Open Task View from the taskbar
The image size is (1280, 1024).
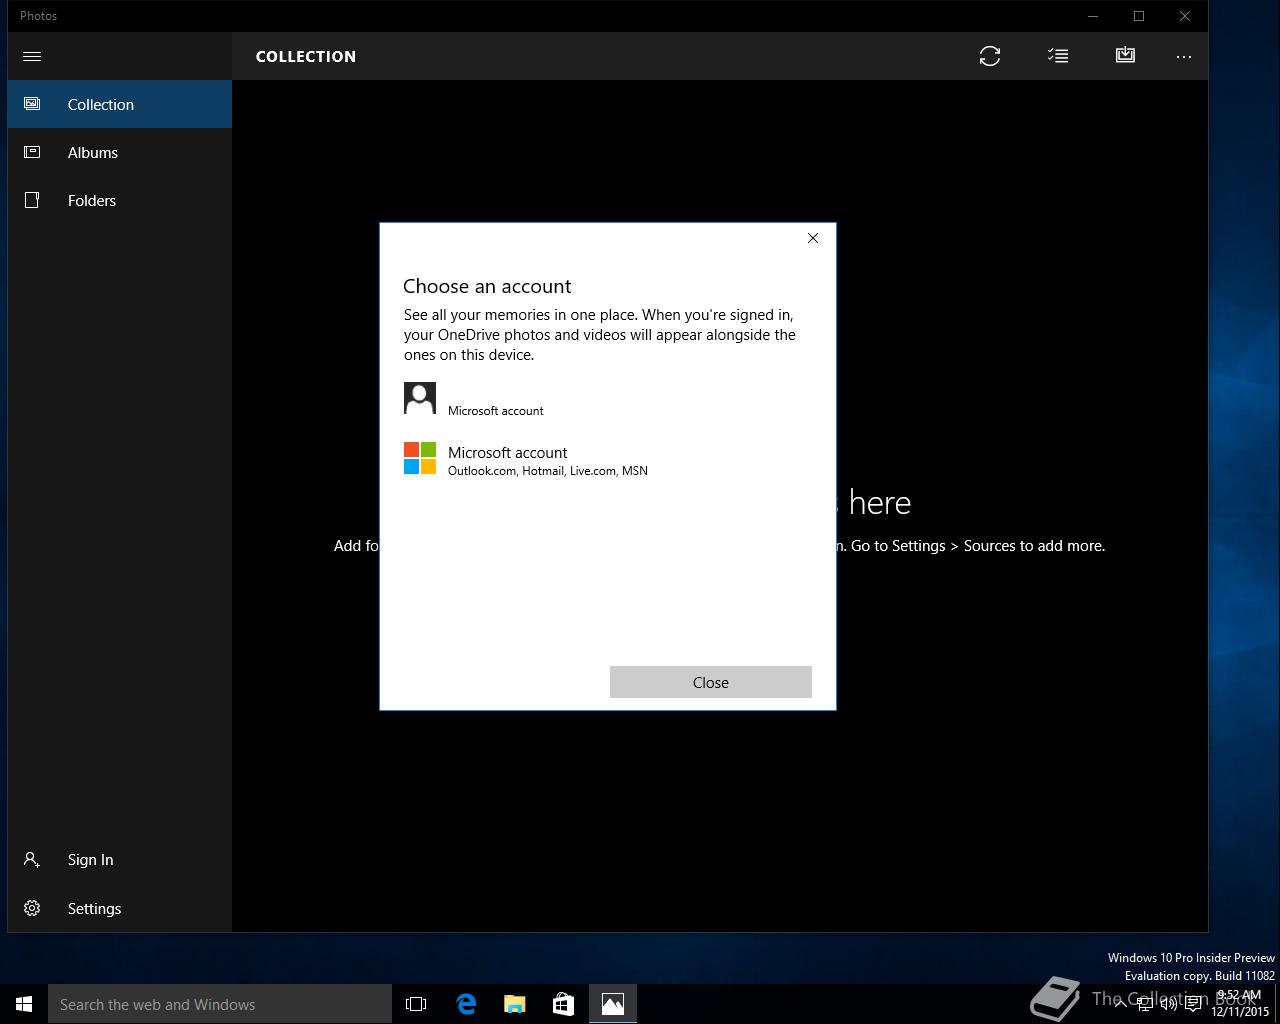(416, 1004)
